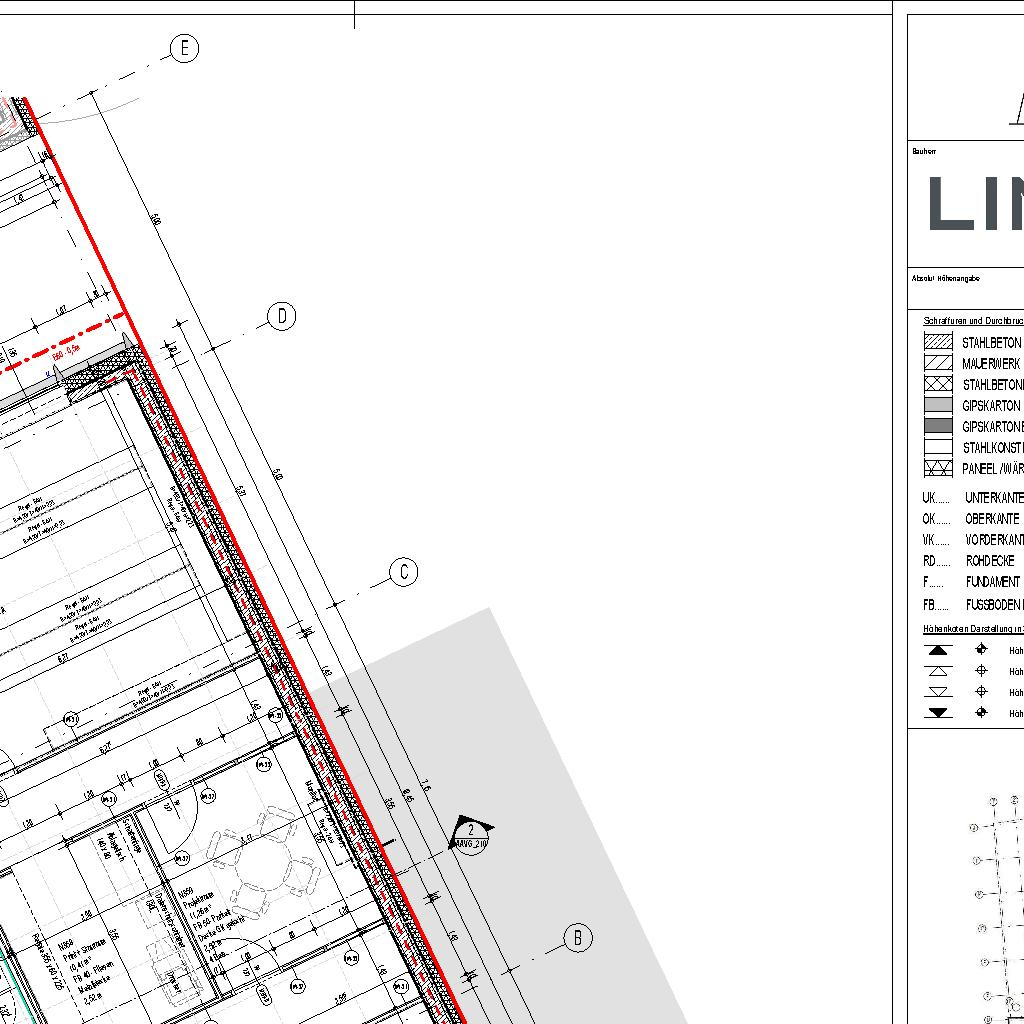
Task: Select grid axis bubble D
Action: click(x=281, y=316)
